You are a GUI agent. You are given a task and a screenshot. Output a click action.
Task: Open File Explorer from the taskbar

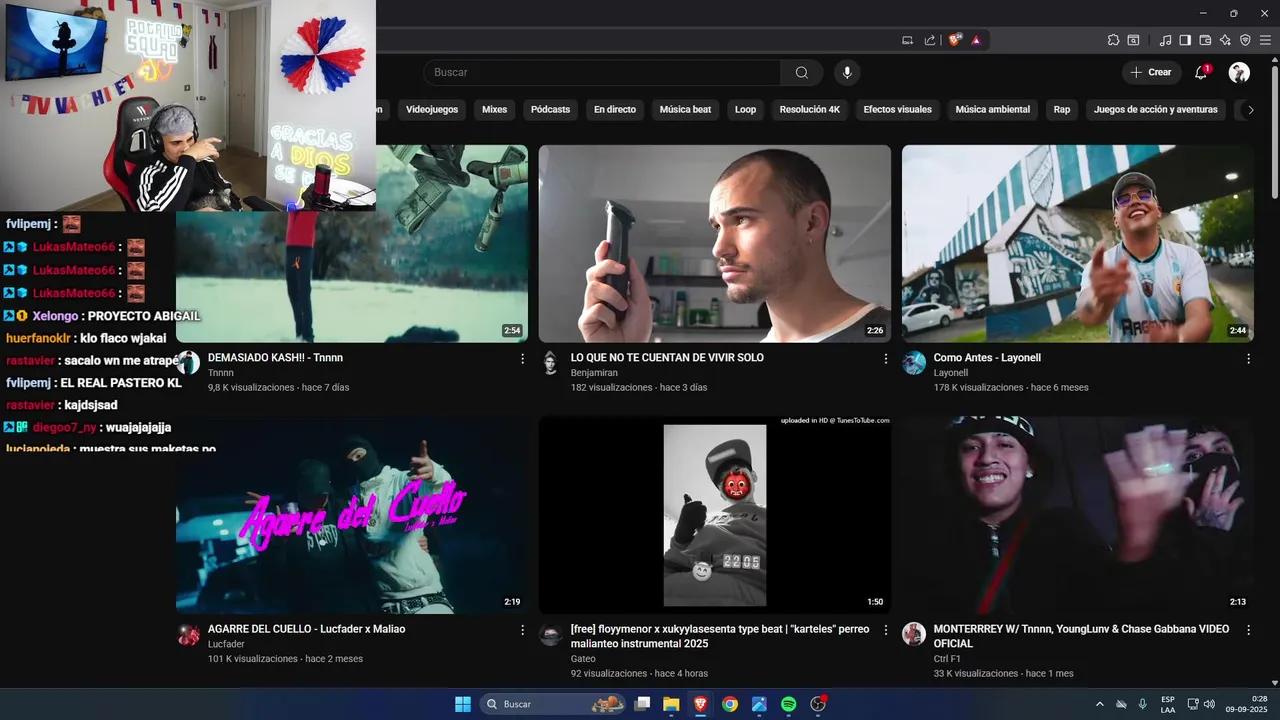[671, 704]
